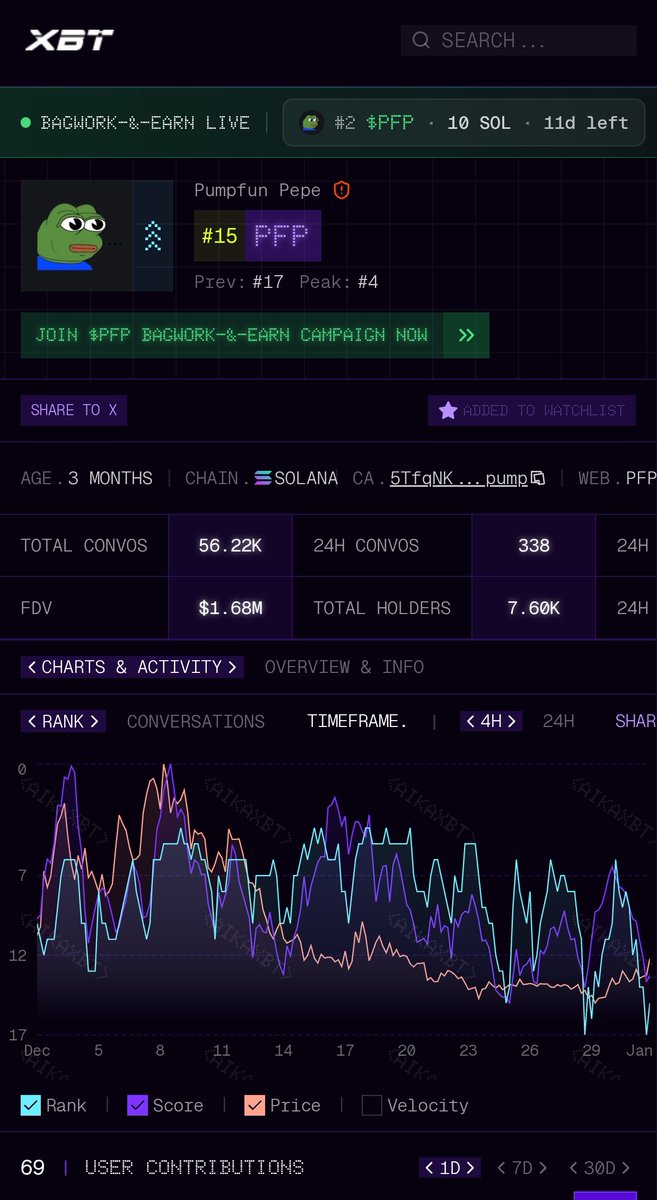This screenshot has width=657, height=1200.
Task: Select the 4H timeframe option
Action: coord(491,721)
